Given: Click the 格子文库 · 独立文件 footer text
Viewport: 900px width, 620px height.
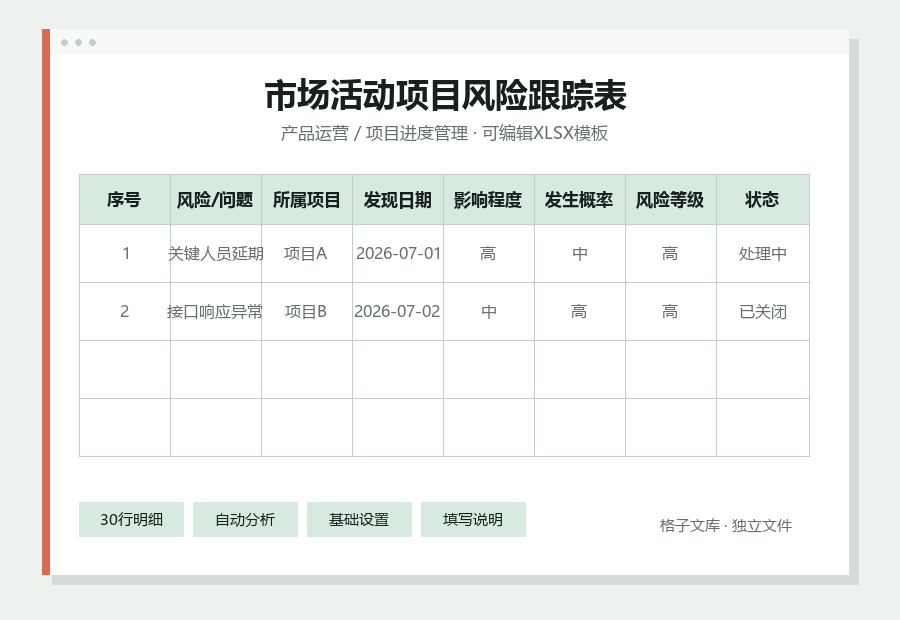Looking at the screenshot, I should (726, 525).
